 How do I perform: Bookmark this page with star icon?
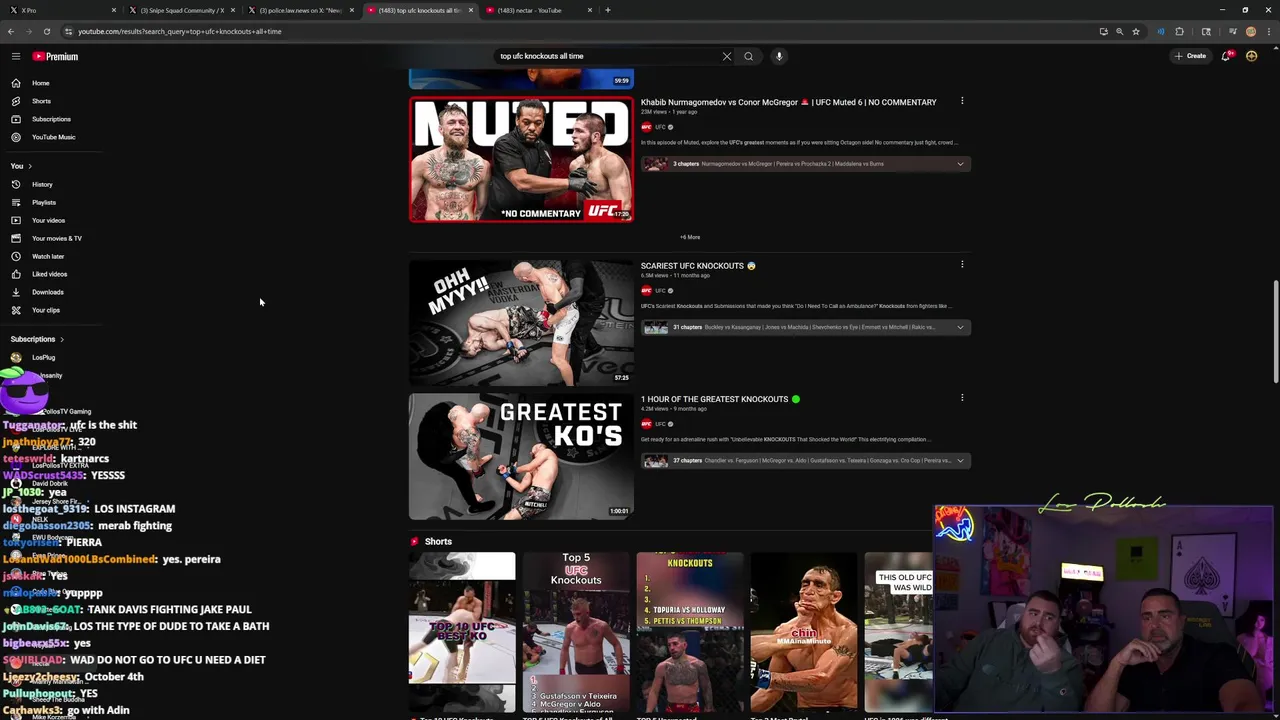(x=1136, y=31)
